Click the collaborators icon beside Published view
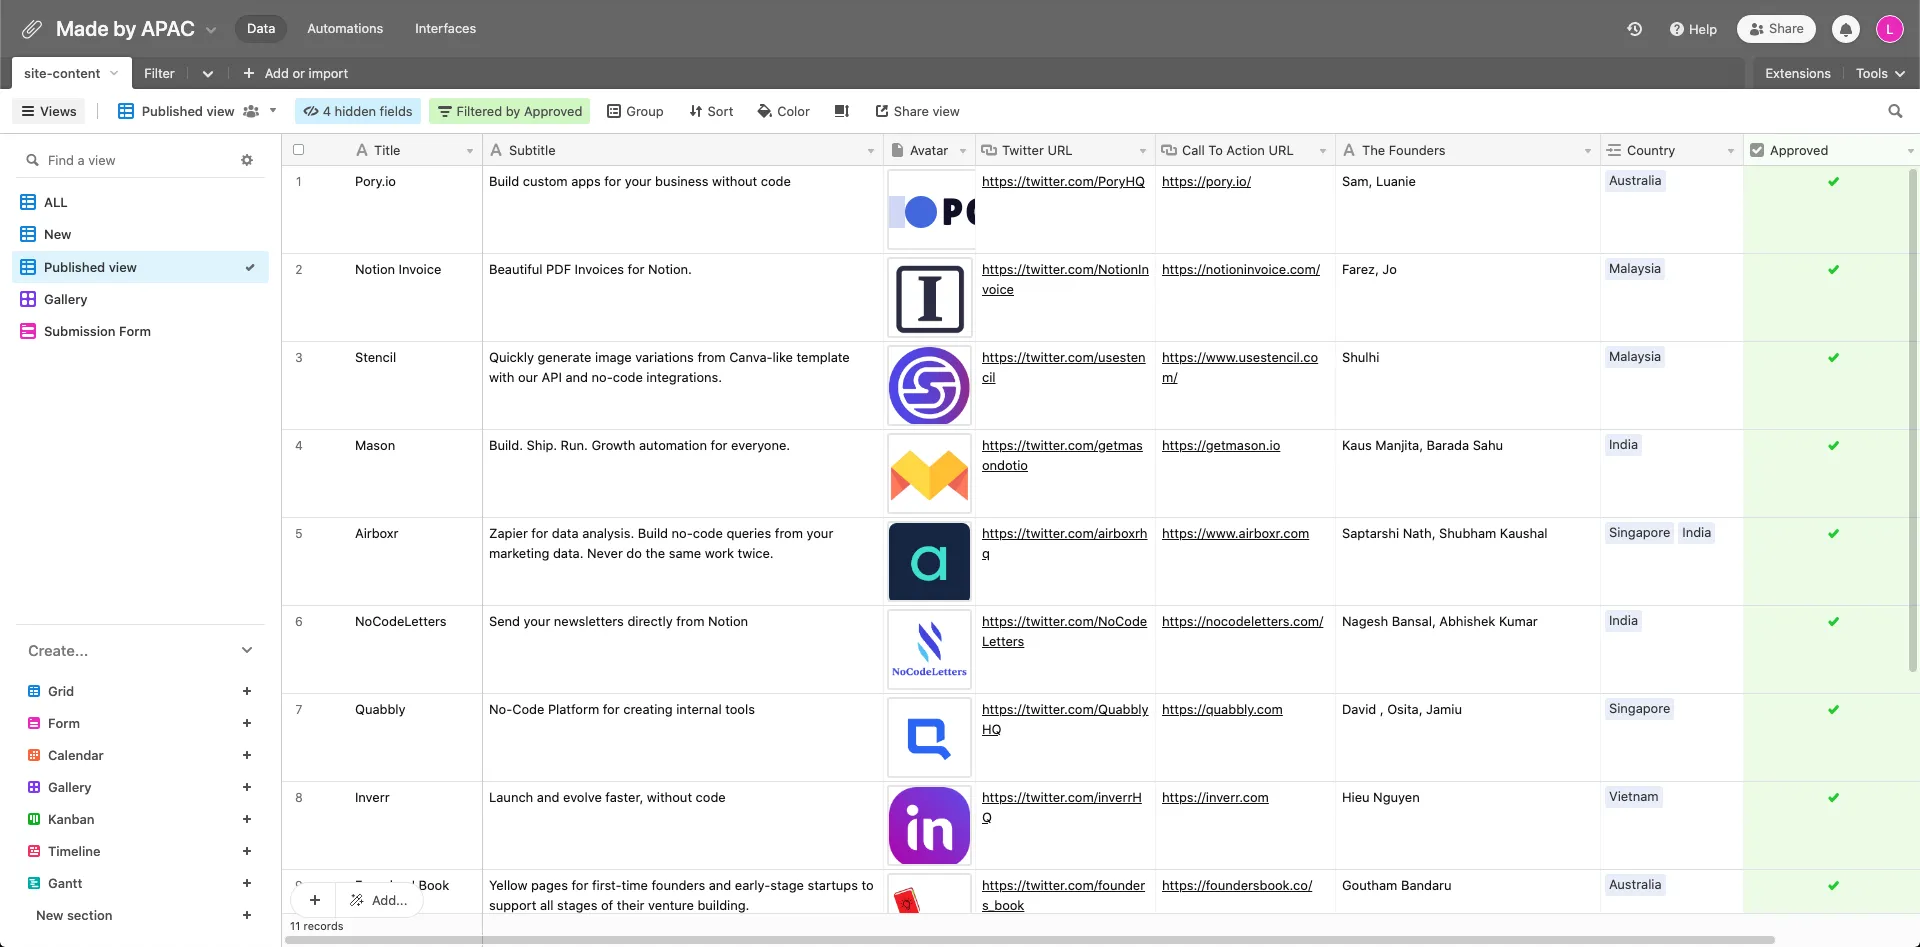The height and width of the screenshot is (947, 1920). pyautogui.click(x=251, y=111)
